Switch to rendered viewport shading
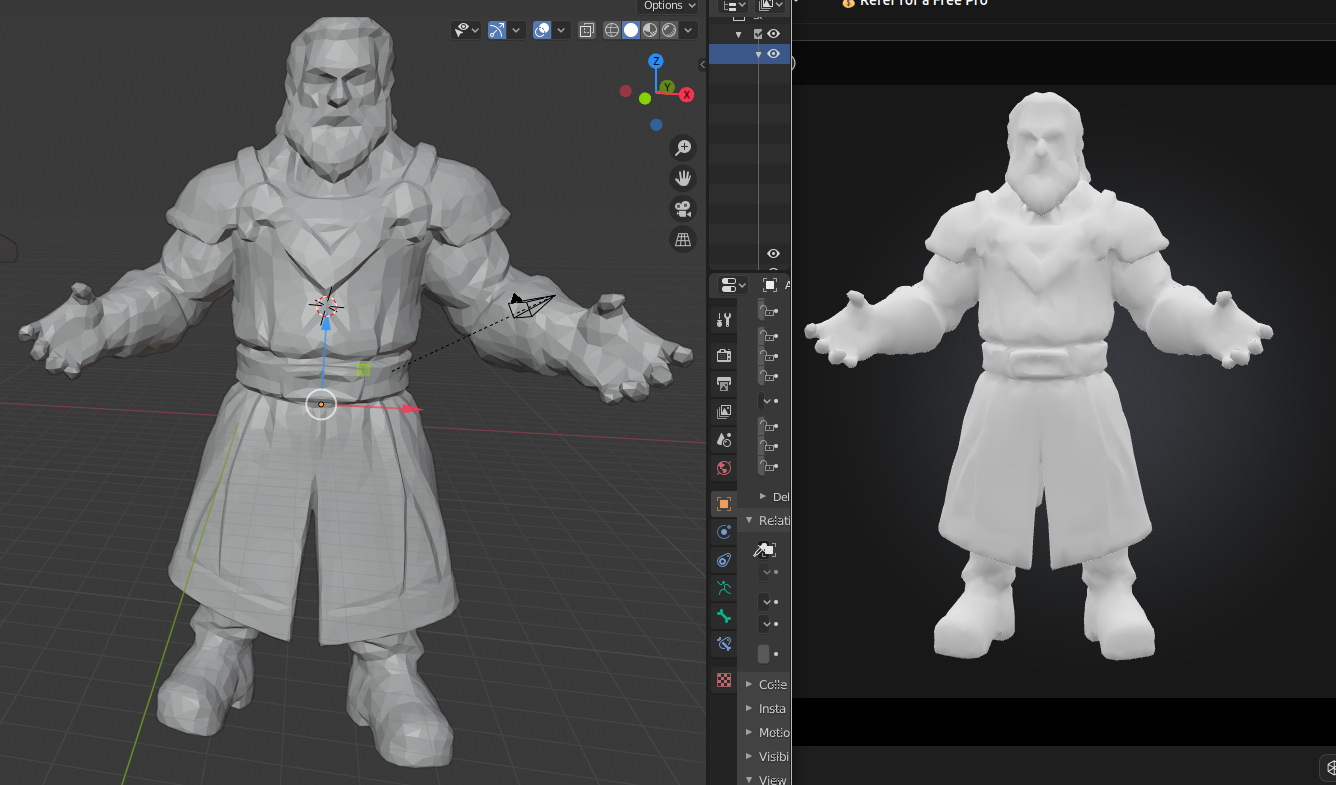 click(669, 30)
